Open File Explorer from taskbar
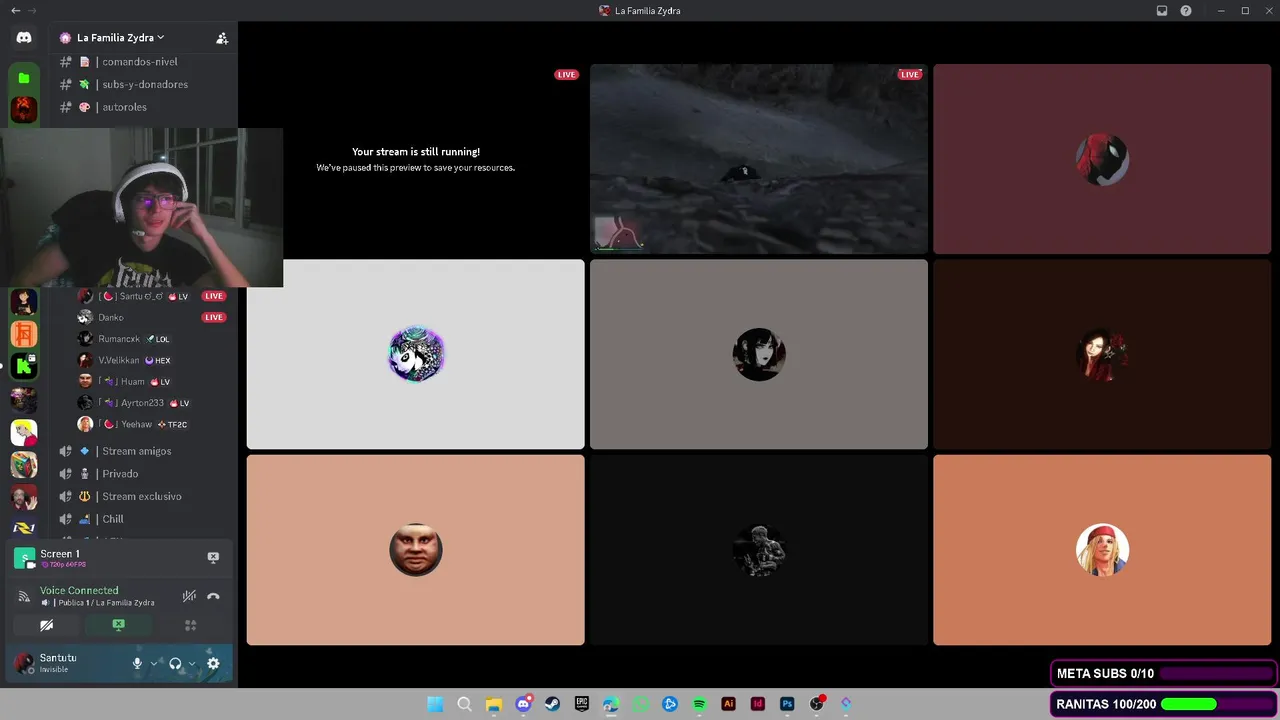The height and width of the screenshot is (720, 1280). [x=493, y=704]
